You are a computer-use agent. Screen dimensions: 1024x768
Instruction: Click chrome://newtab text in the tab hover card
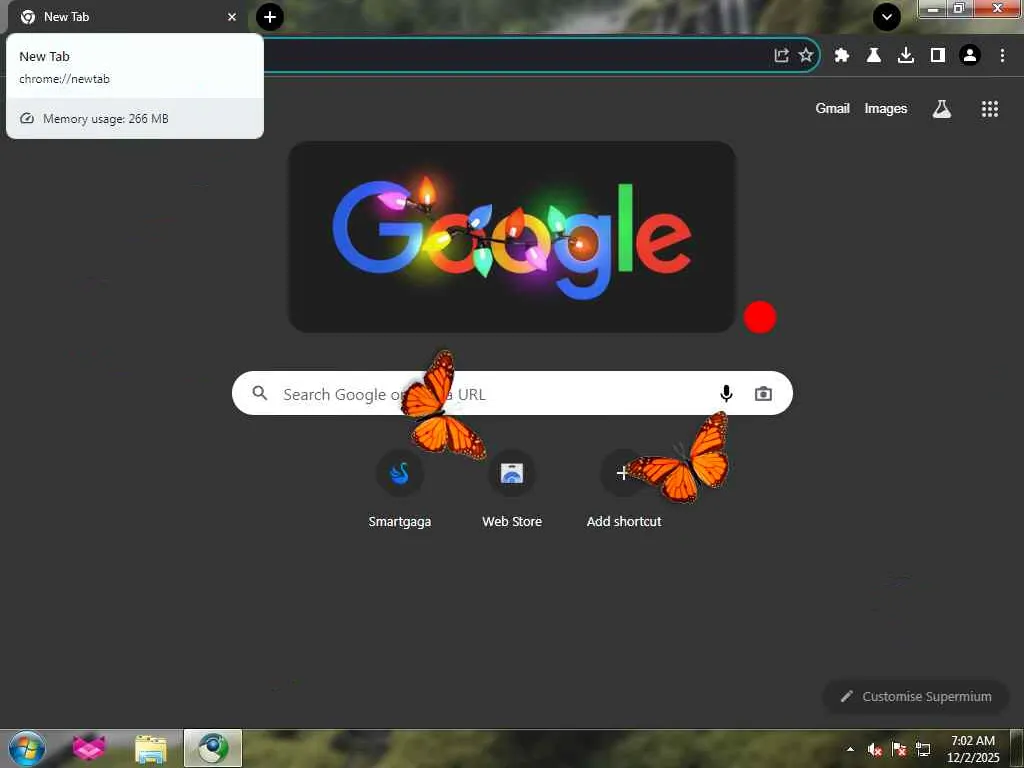(65, 79)
